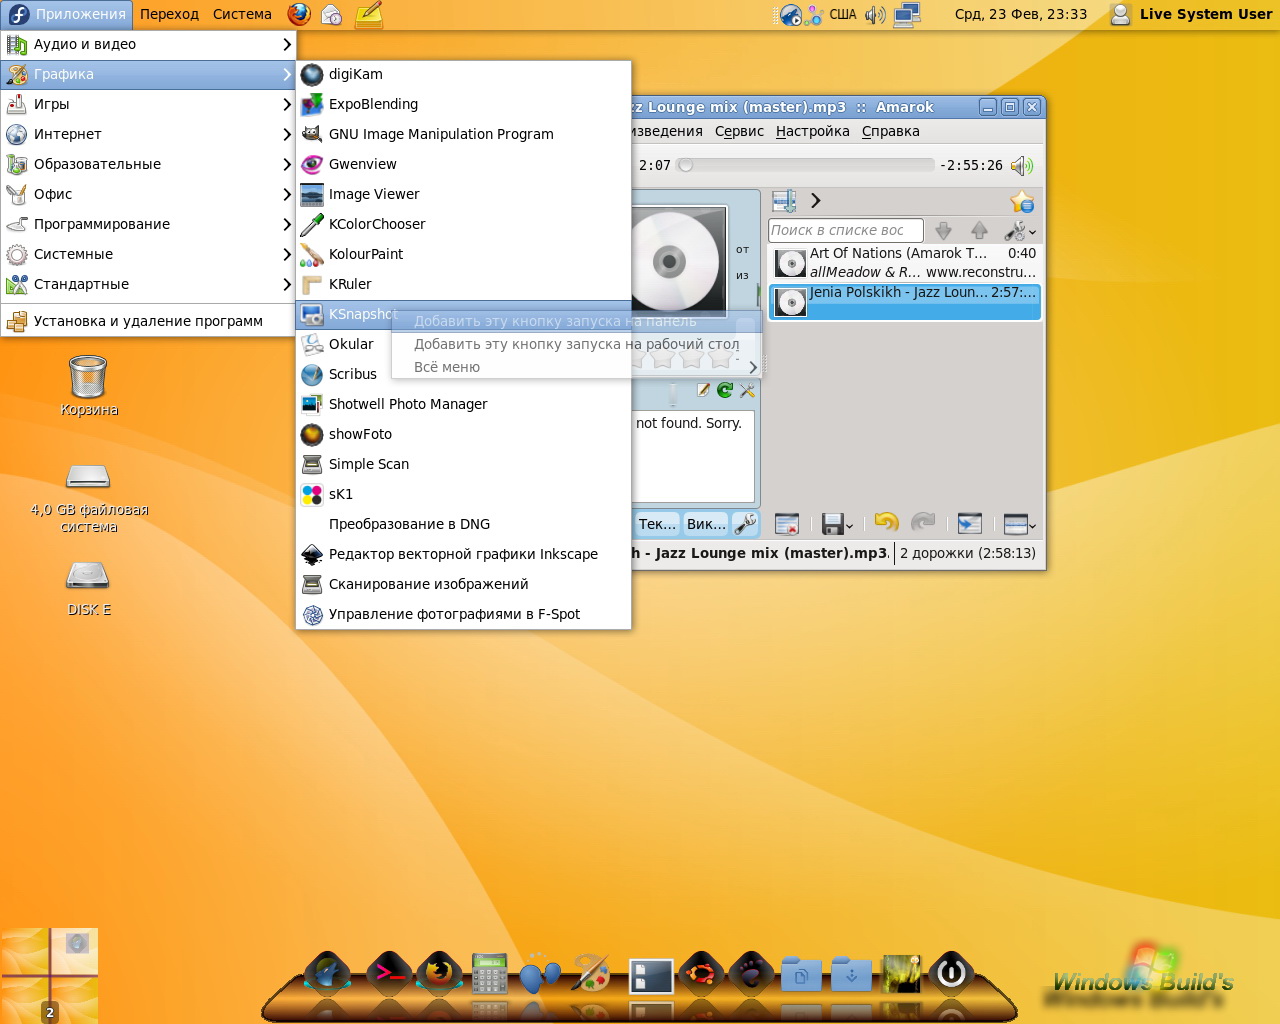Click calculator icon in the dock
Image resolution: width=1280 pixels, height=1024 pixels.
click(489, 974)
